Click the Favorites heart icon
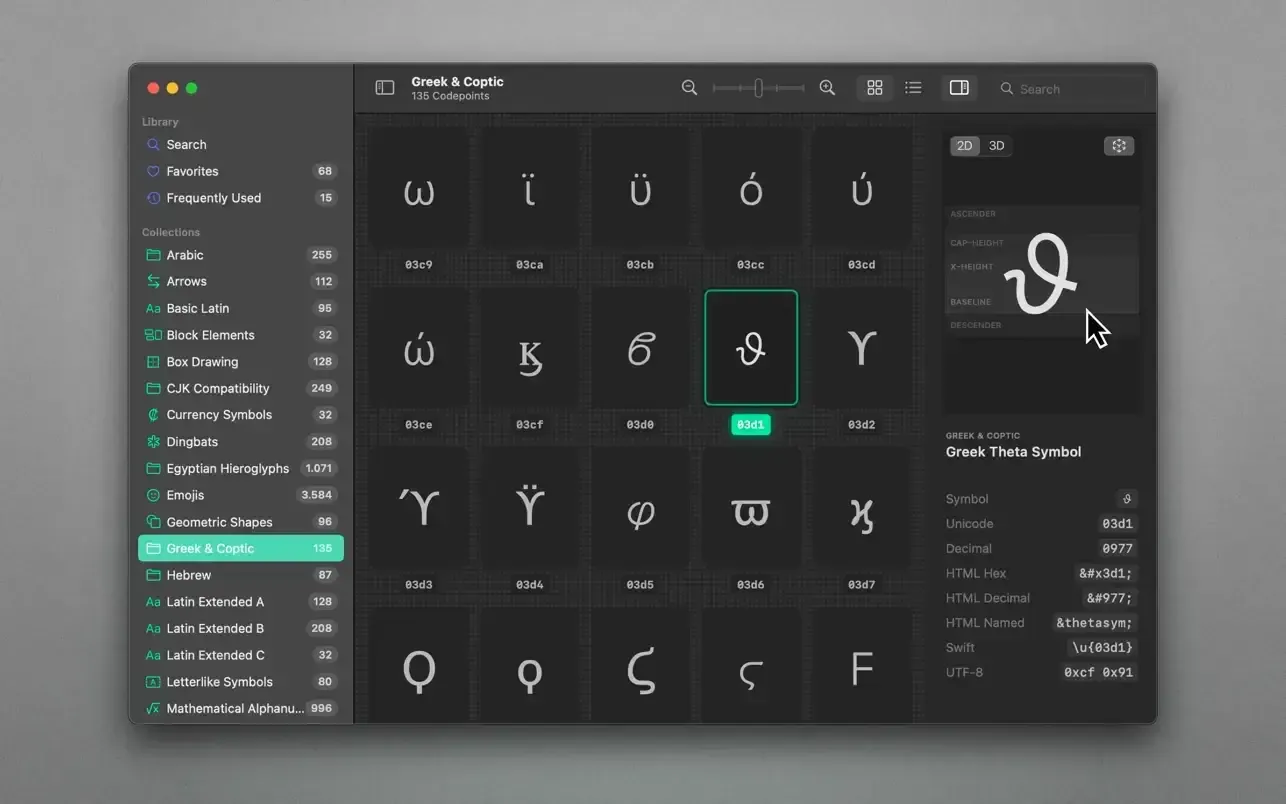The image size is (1286, 804). 156,171
